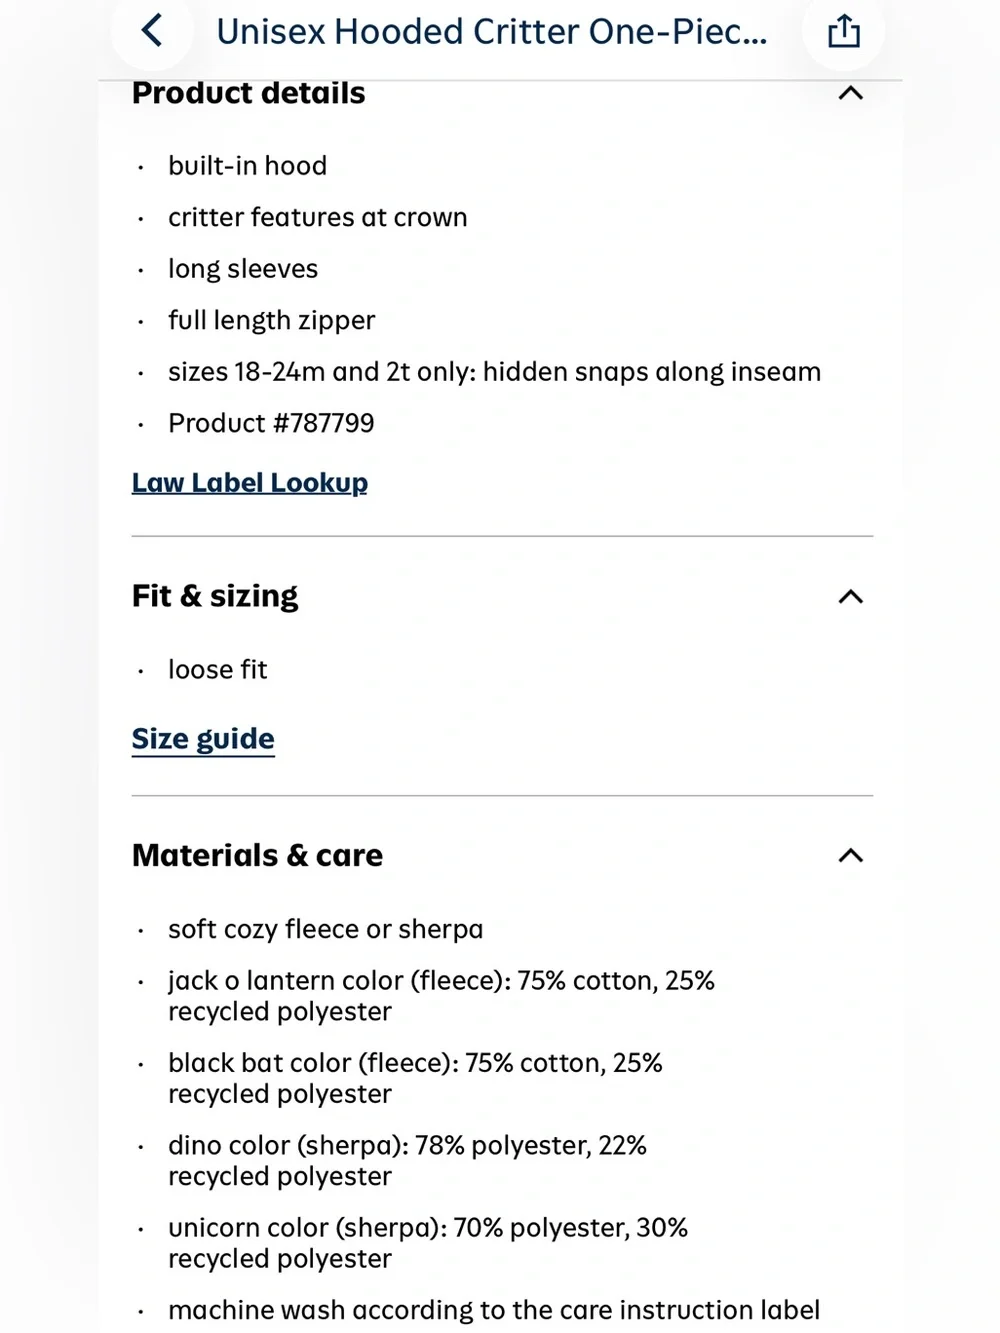The height and width of the screenshot is (1333, 1000).
Task: Tap the Product details heading
Action: click(249, 93)
